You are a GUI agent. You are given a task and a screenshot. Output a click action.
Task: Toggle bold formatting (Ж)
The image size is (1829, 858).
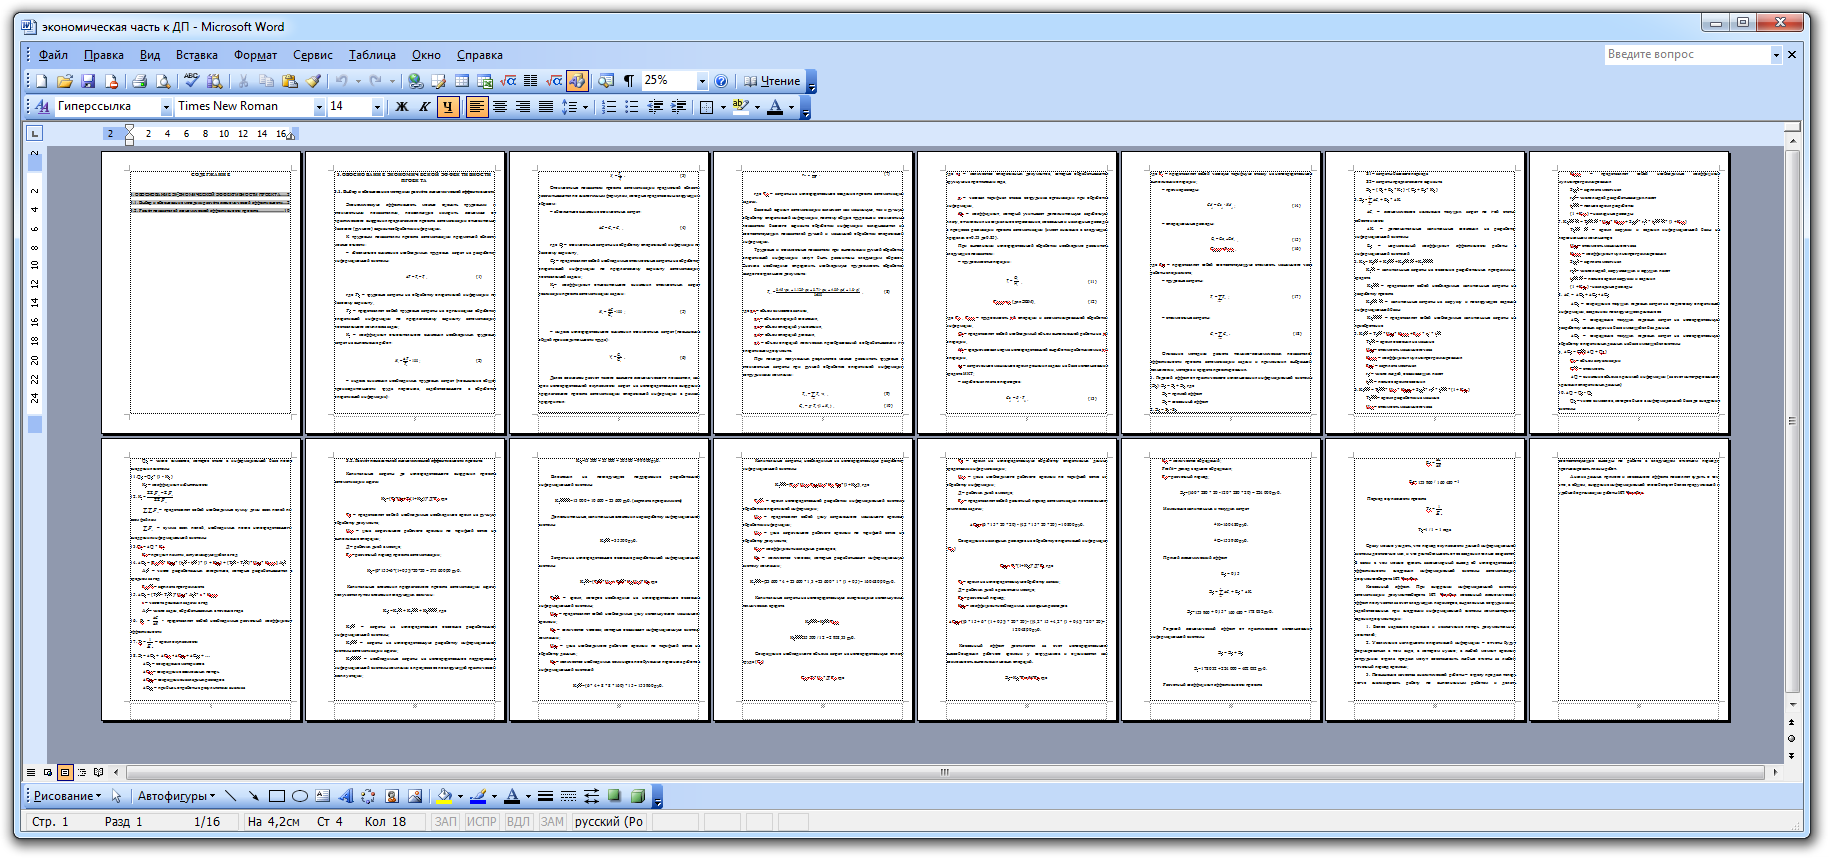click(x=401, y=107)
